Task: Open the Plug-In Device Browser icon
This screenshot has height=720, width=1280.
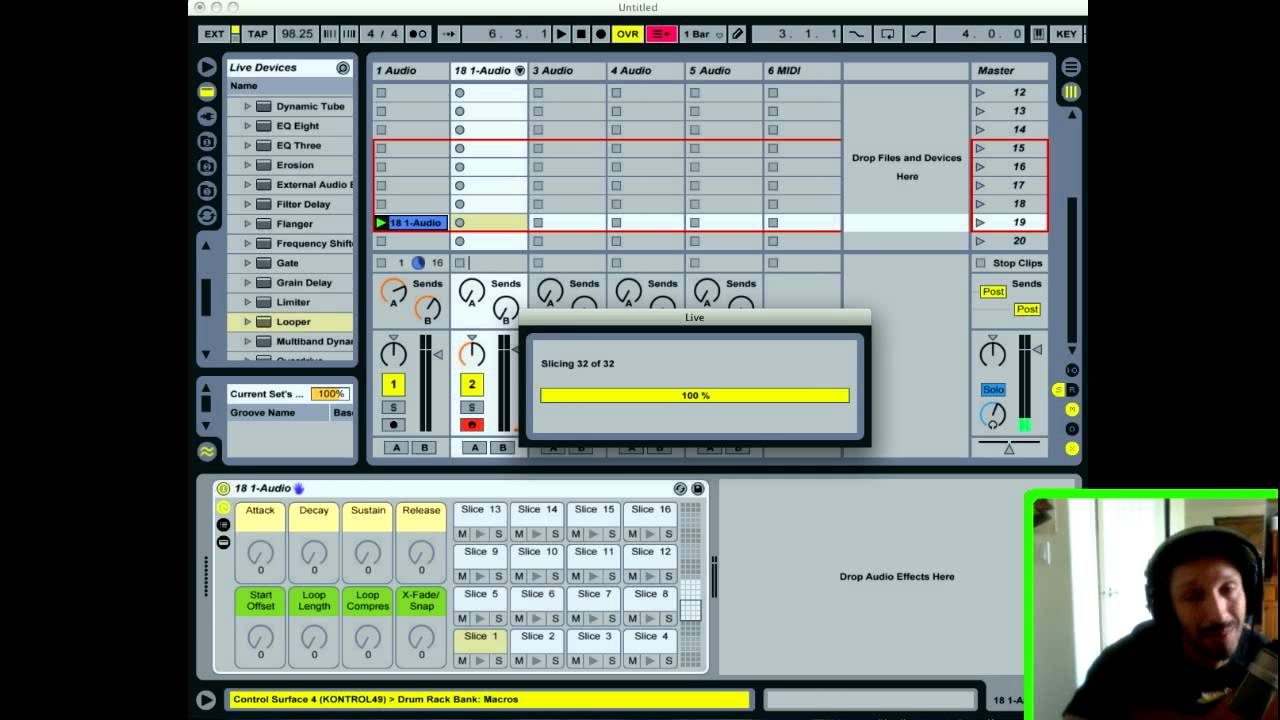Action: (207, 116)
